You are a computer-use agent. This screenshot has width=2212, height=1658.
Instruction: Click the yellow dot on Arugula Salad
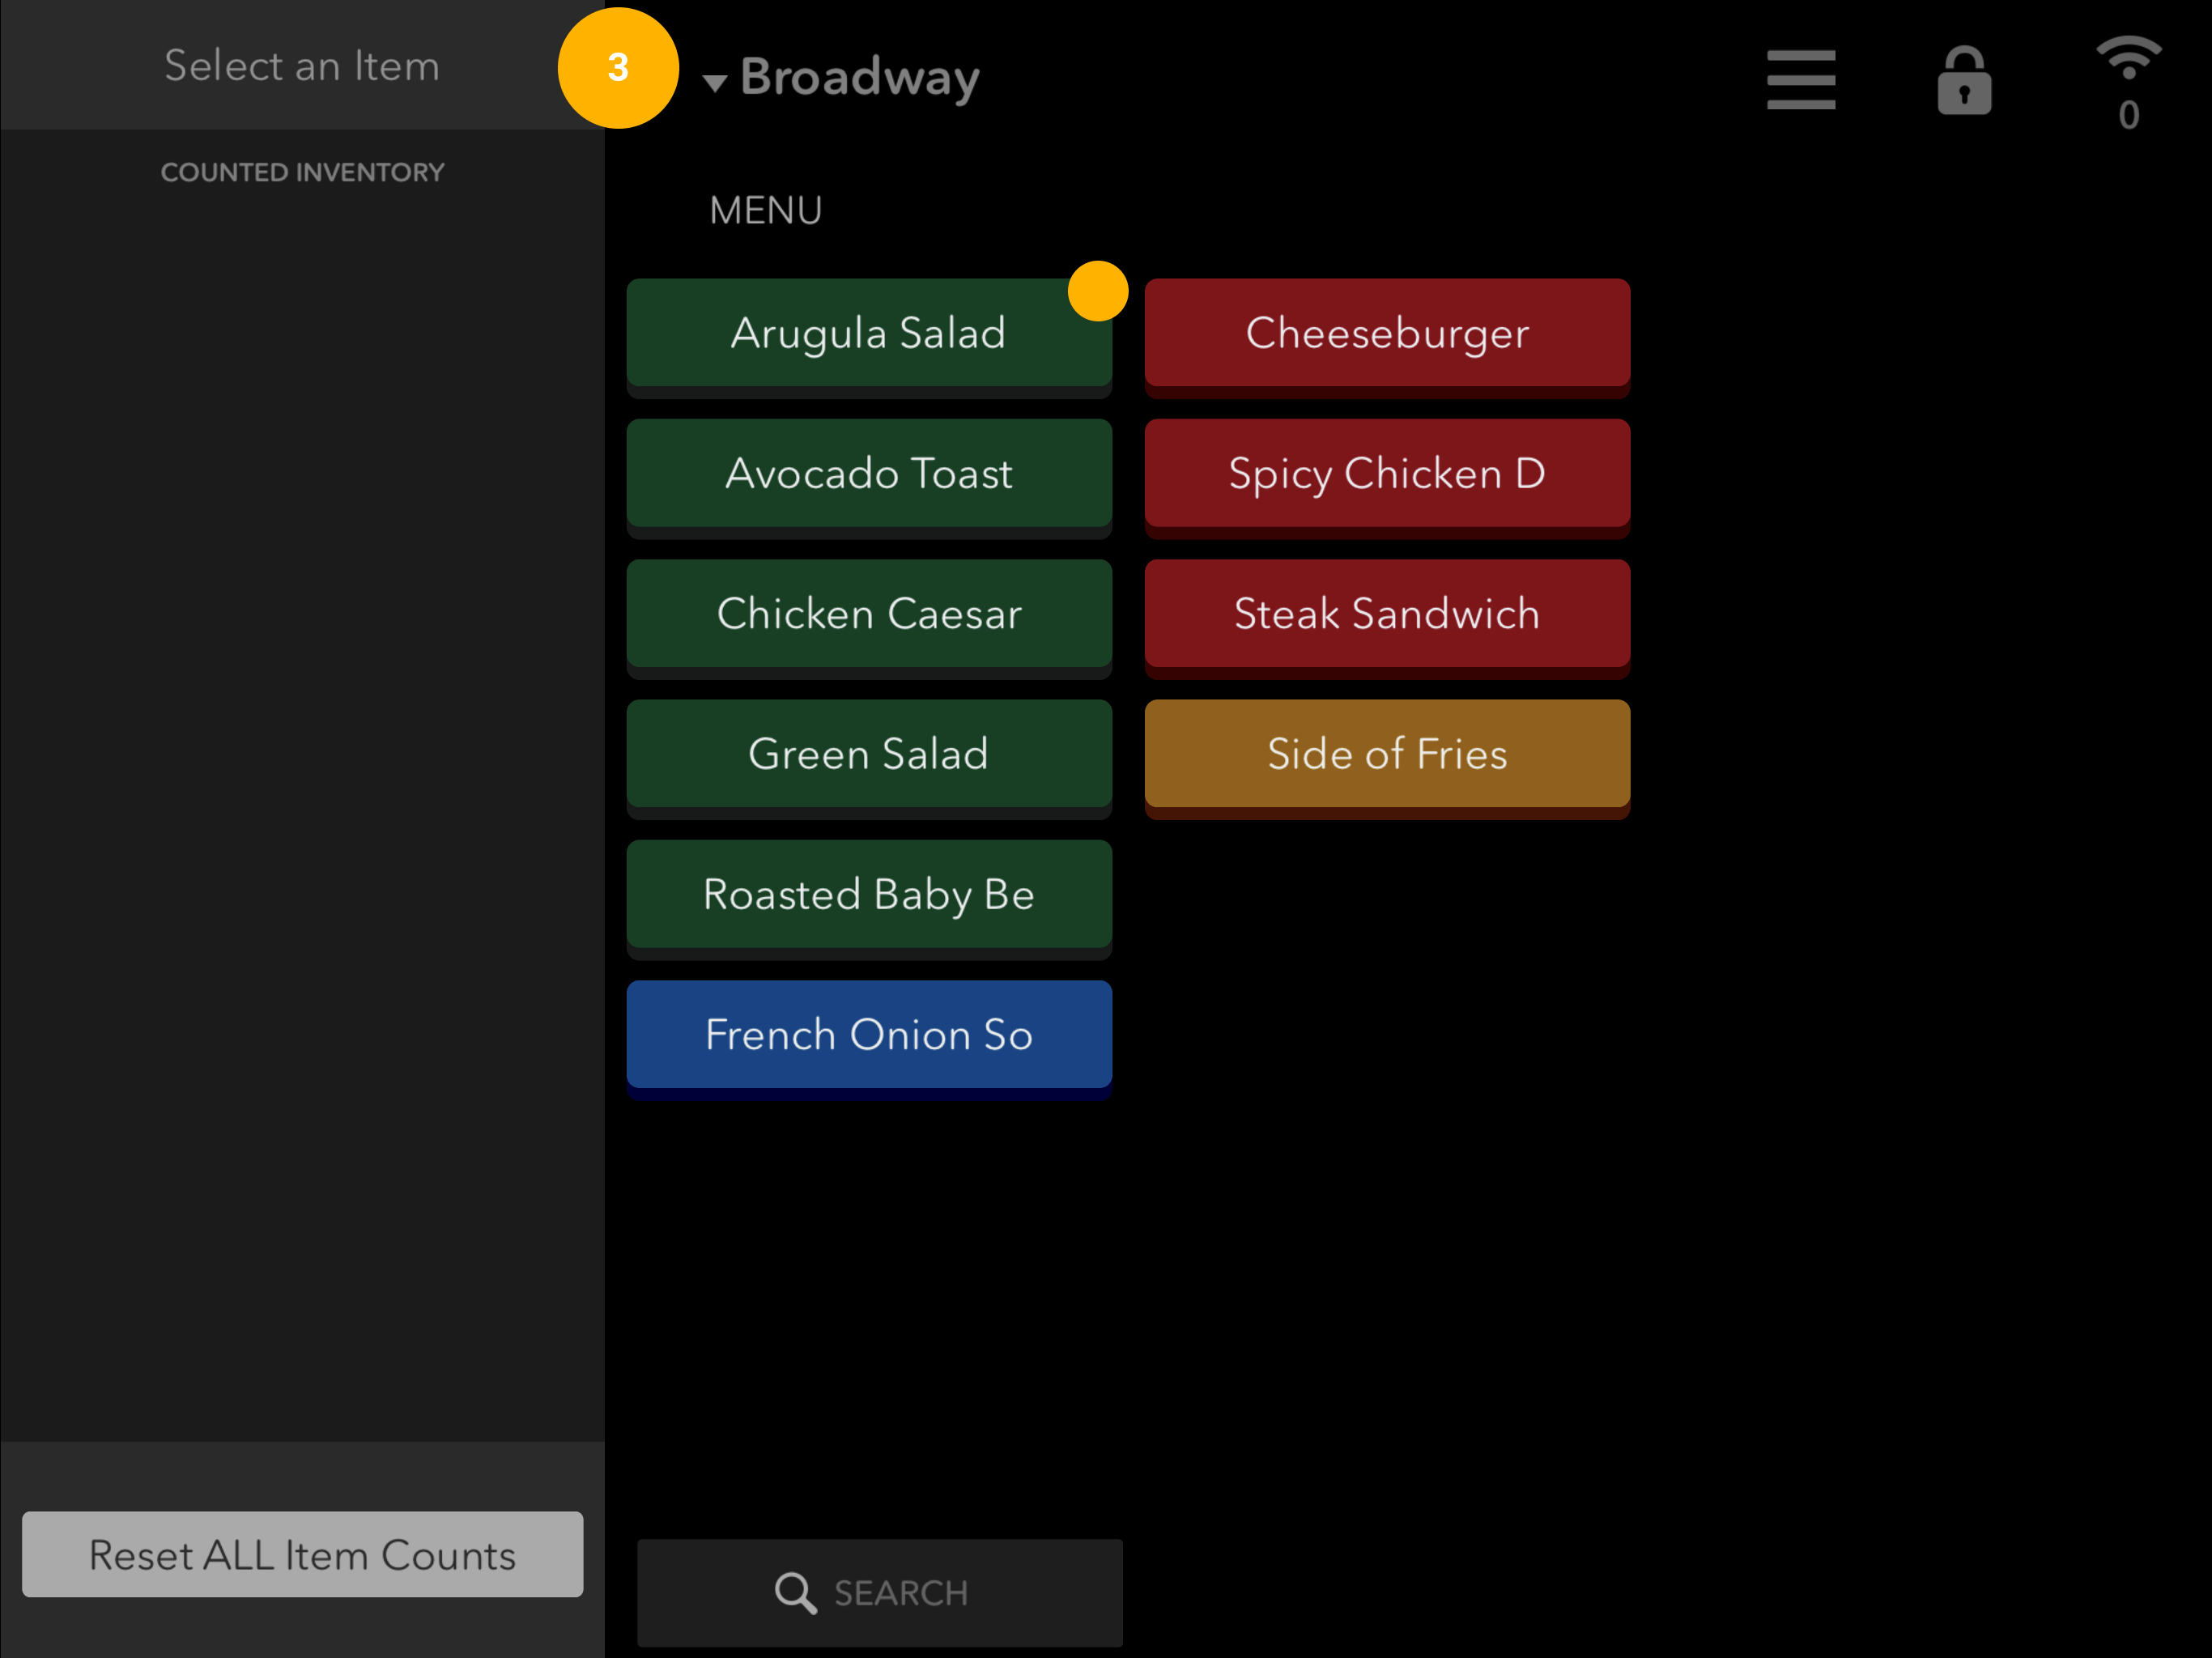point(1097,290)
